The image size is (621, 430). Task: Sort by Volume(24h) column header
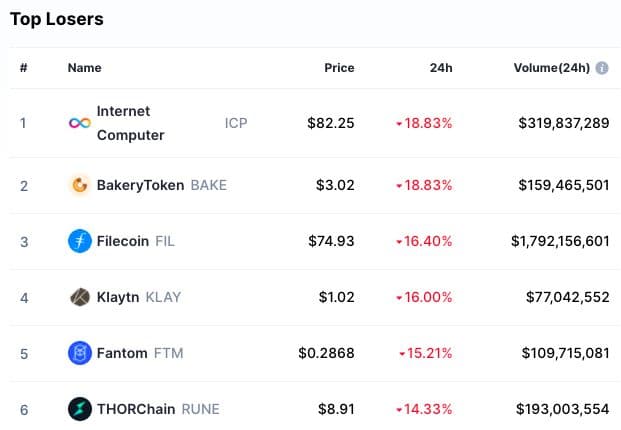point(552,68)
